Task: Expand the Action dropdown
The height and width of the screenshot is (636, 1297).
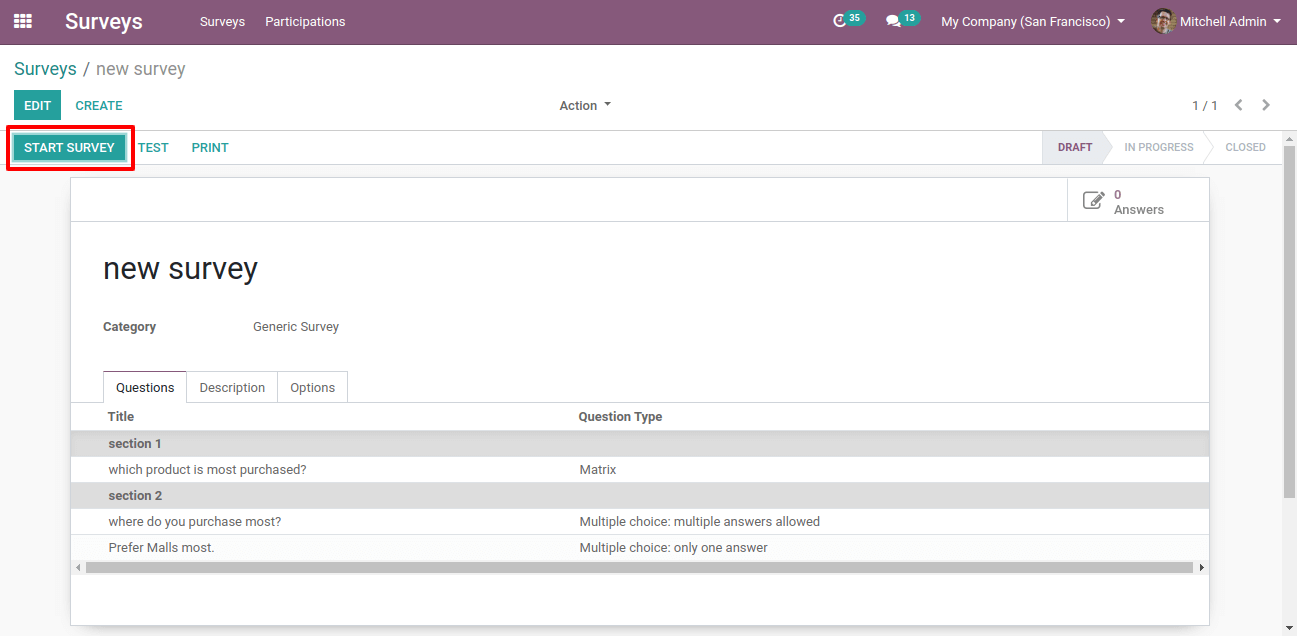Action: click(585, 105)
